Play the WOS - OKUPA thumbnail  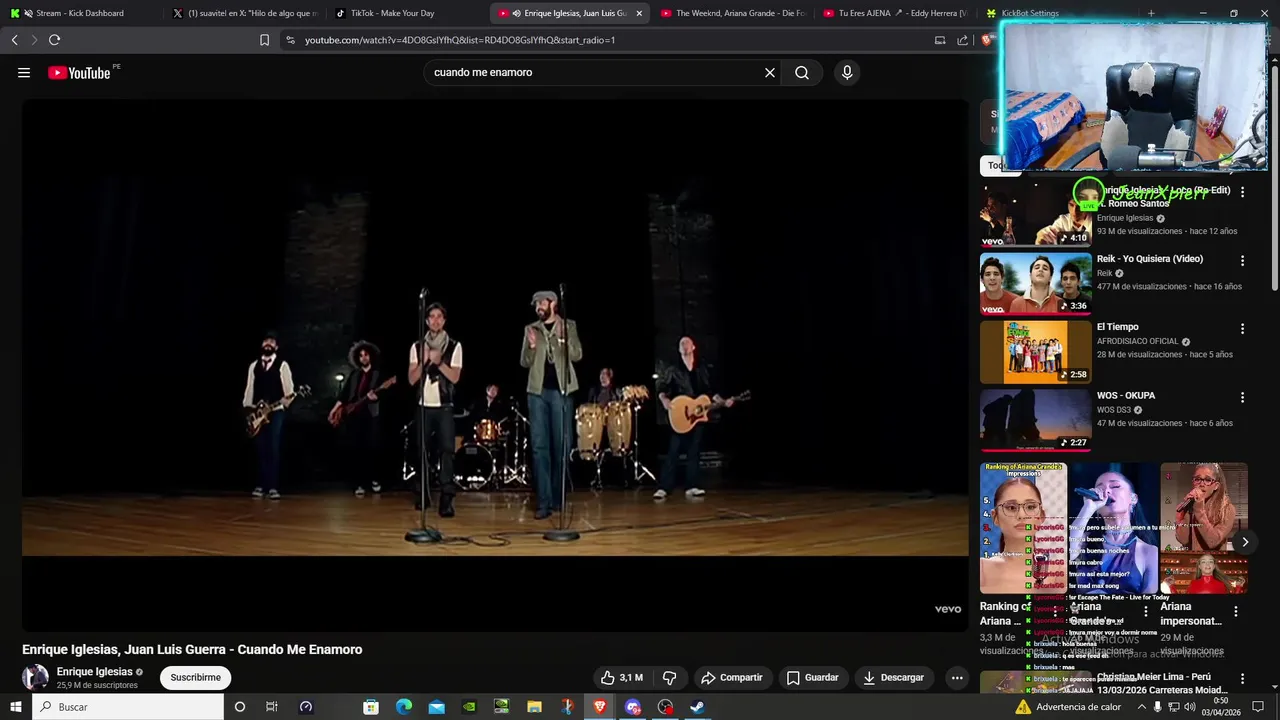1035,420
